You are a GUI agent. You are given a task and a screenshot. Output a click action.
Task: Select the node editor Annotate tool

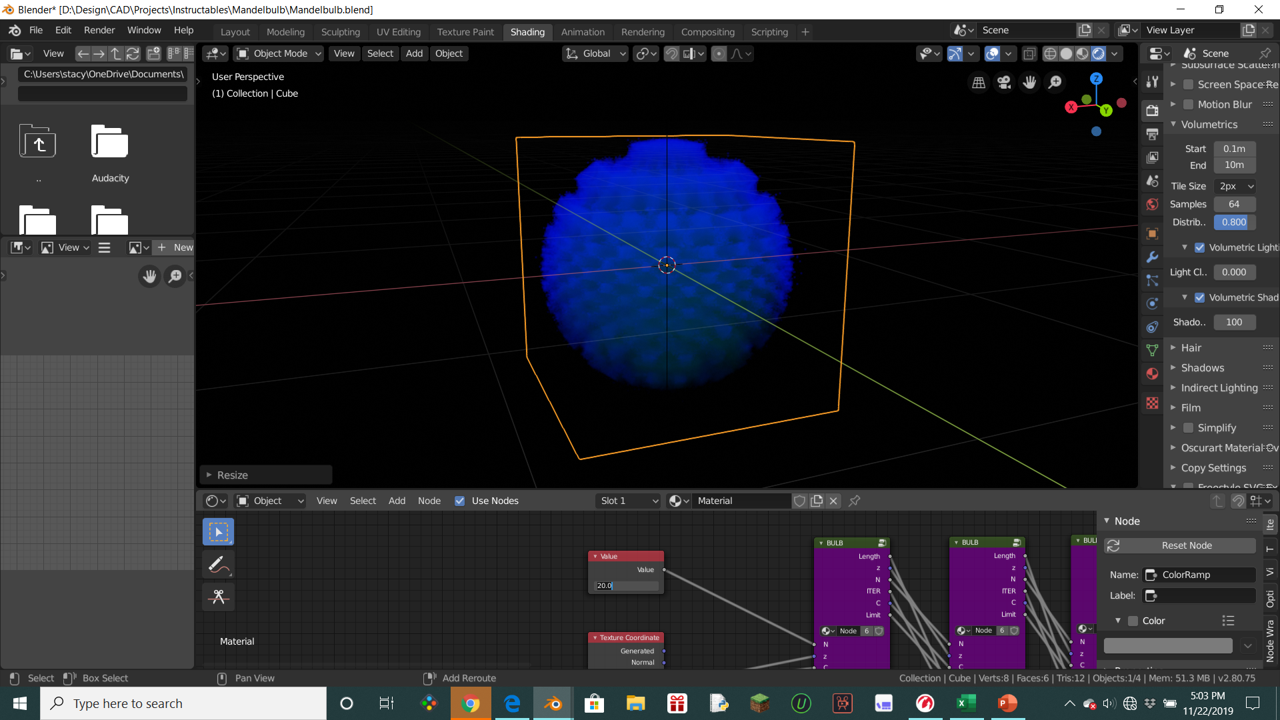(x=219, y=565)
